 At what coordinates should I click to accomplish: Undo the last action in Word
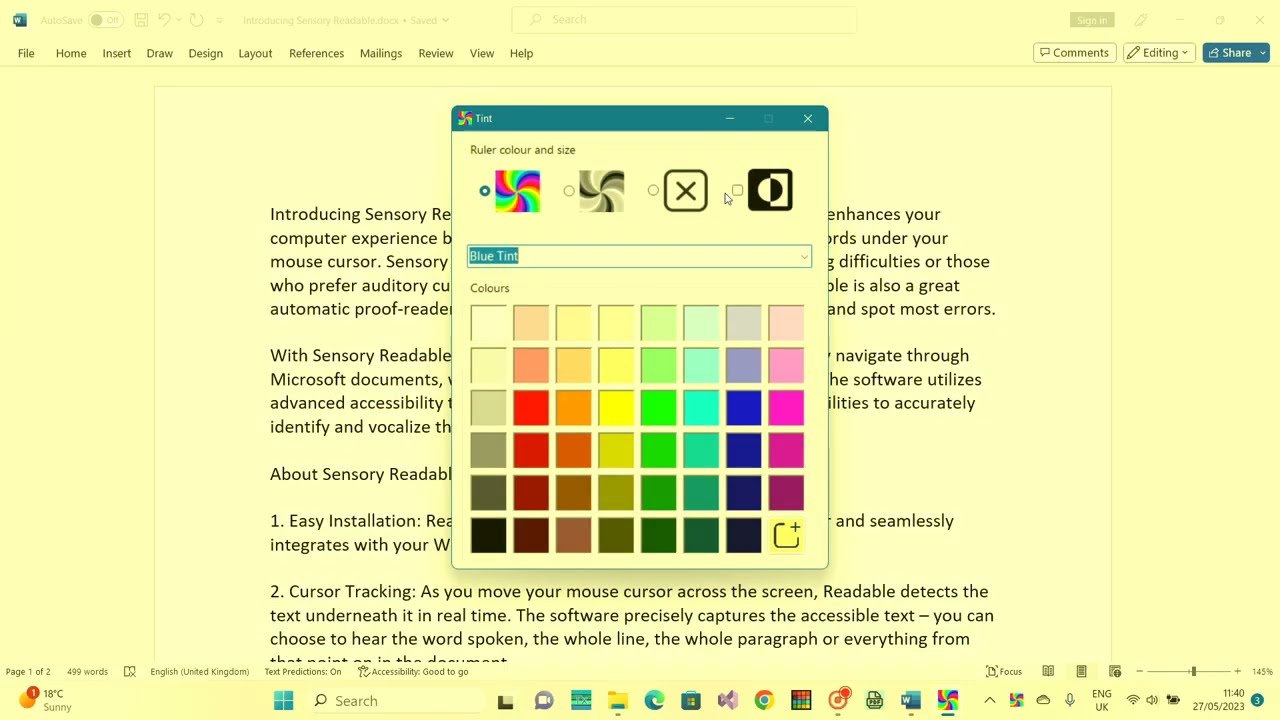165,20
